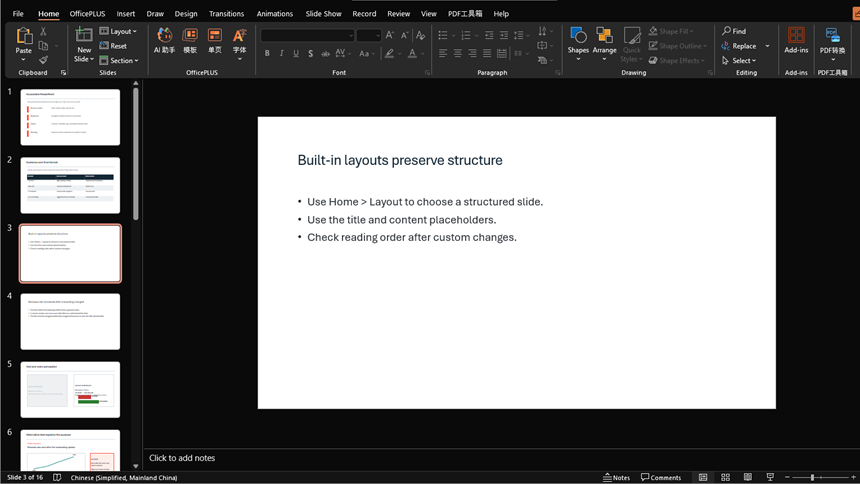Go to the Slide Show tab
The image size is (860, 484).
pyautogui.click(x=324, y=14)
